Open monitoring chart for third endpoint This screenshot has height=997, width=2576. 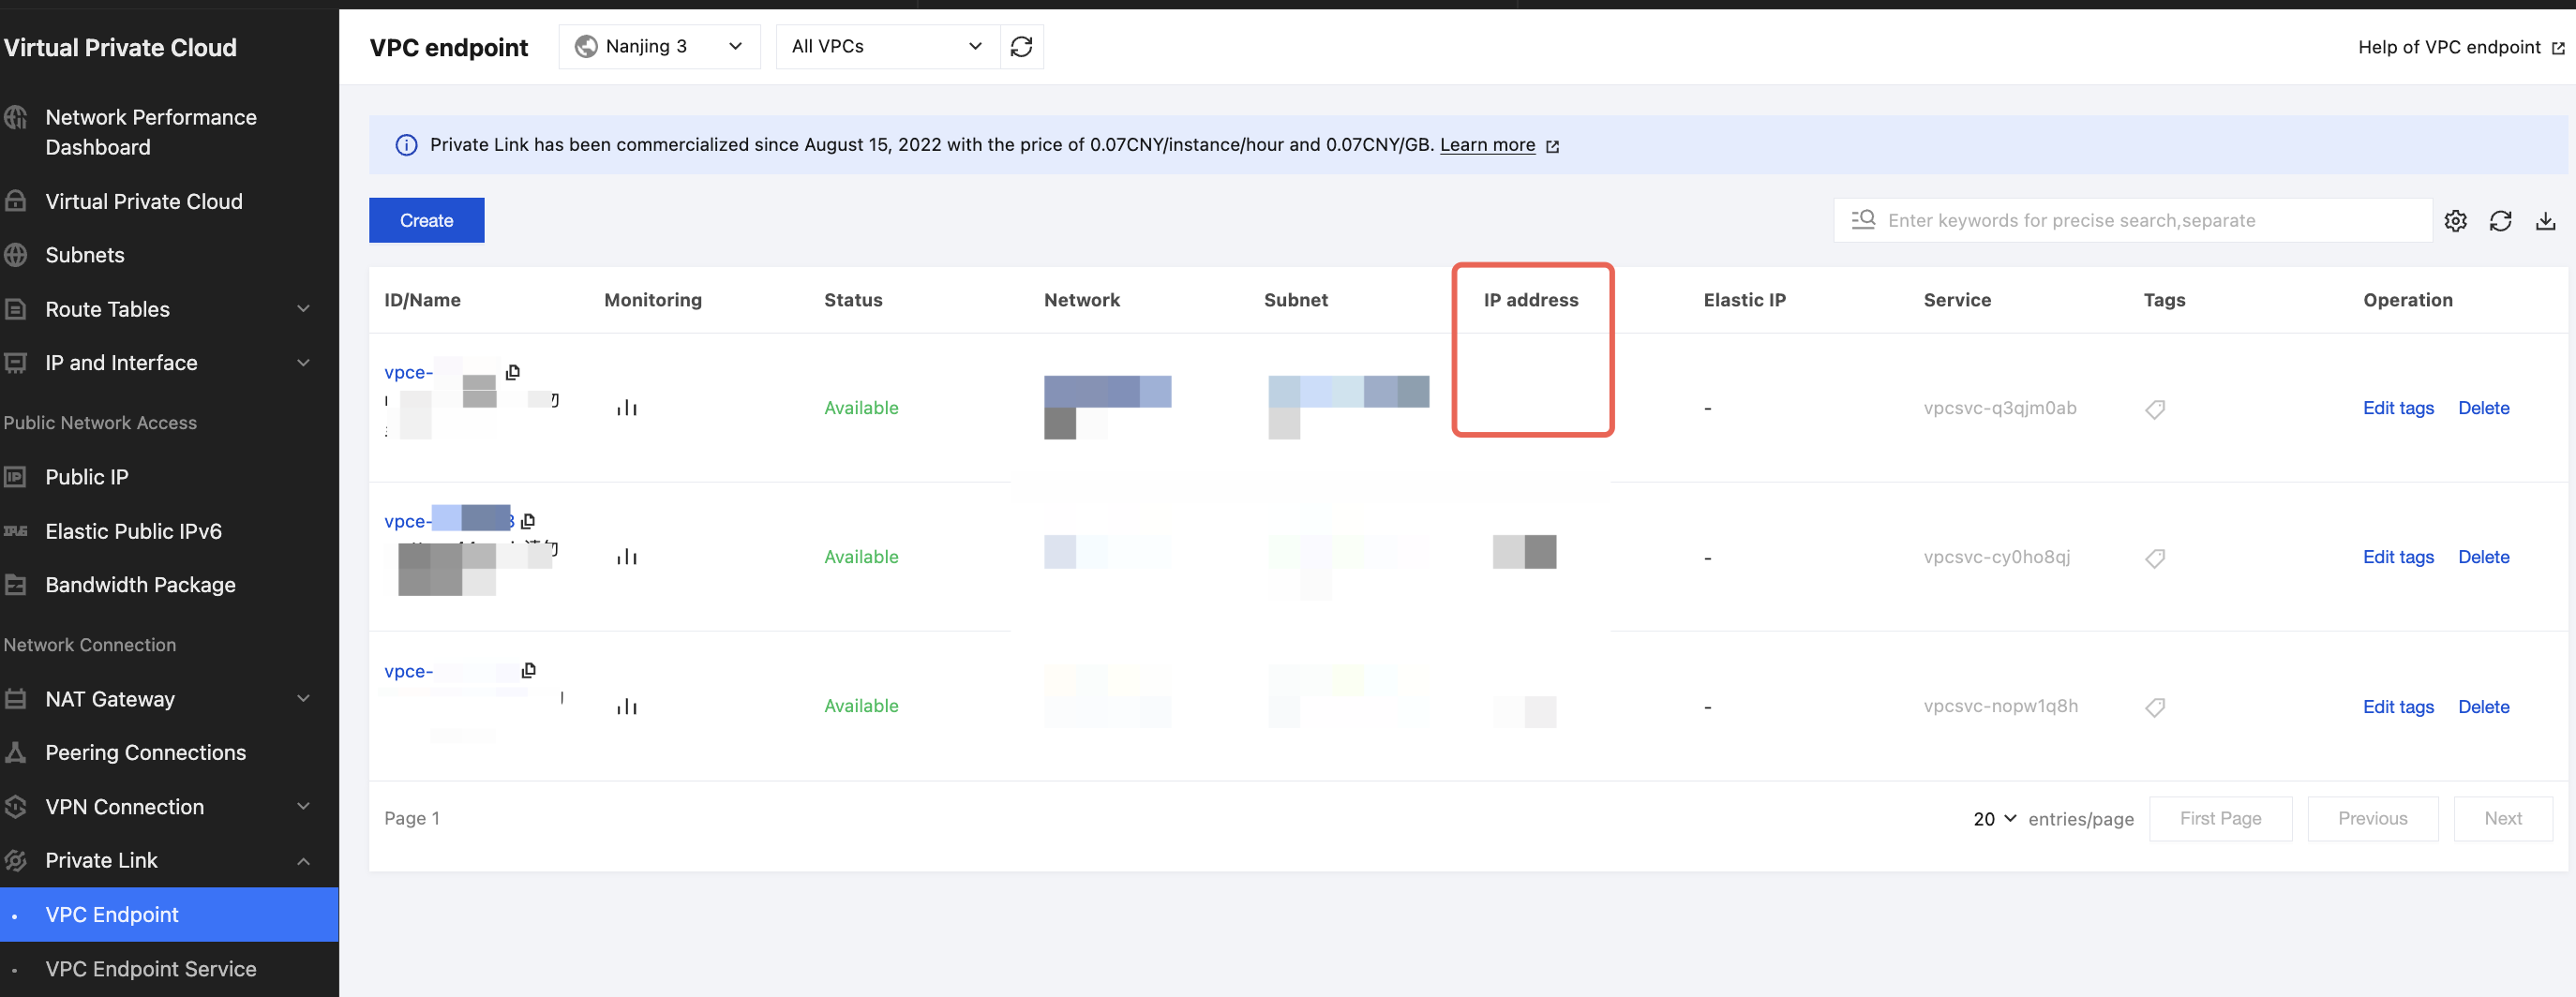(x=627, y=707)
